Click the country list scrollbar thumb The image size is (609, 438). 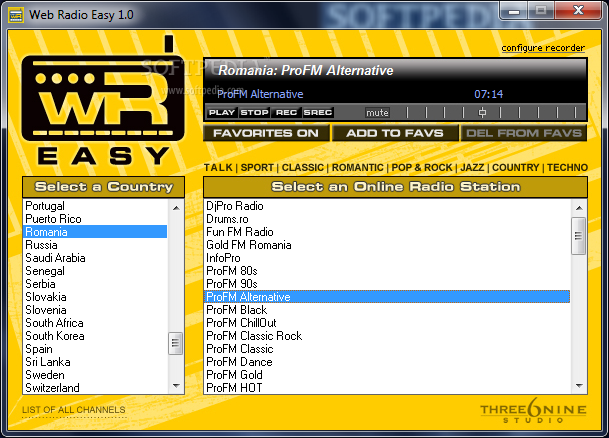tap(176, 343)
